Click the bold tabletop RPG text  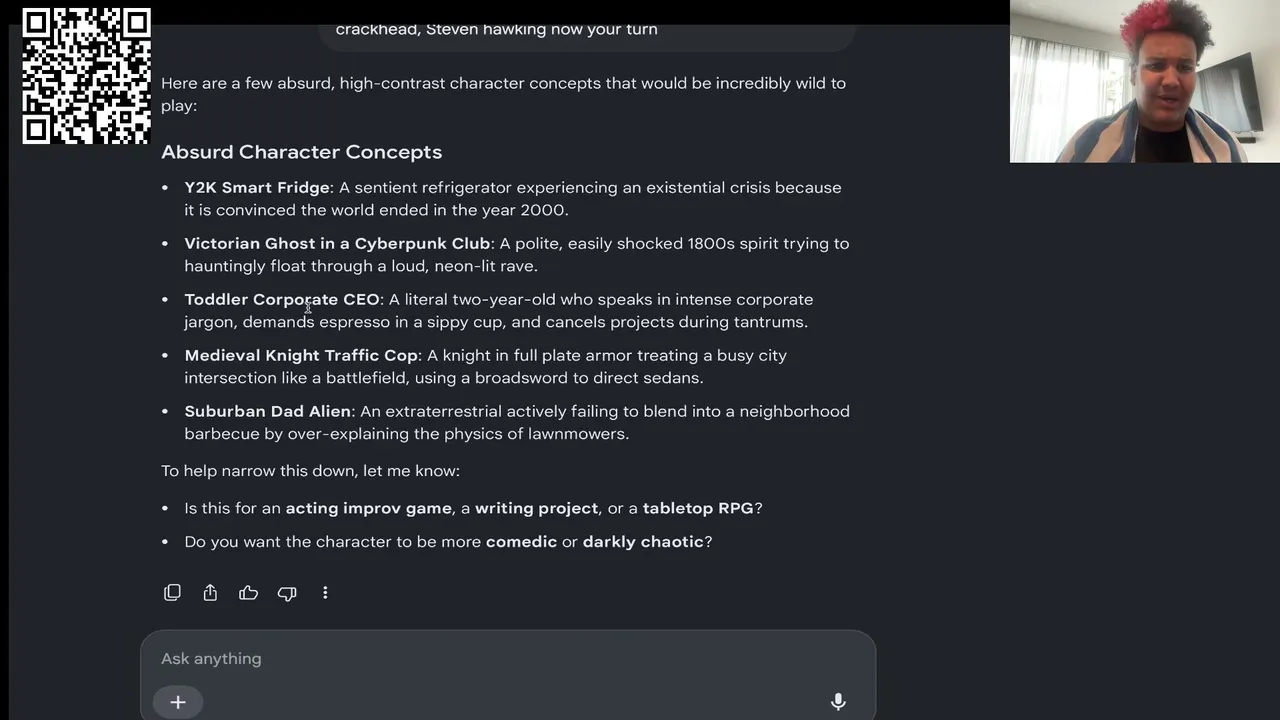coord(698,508)
